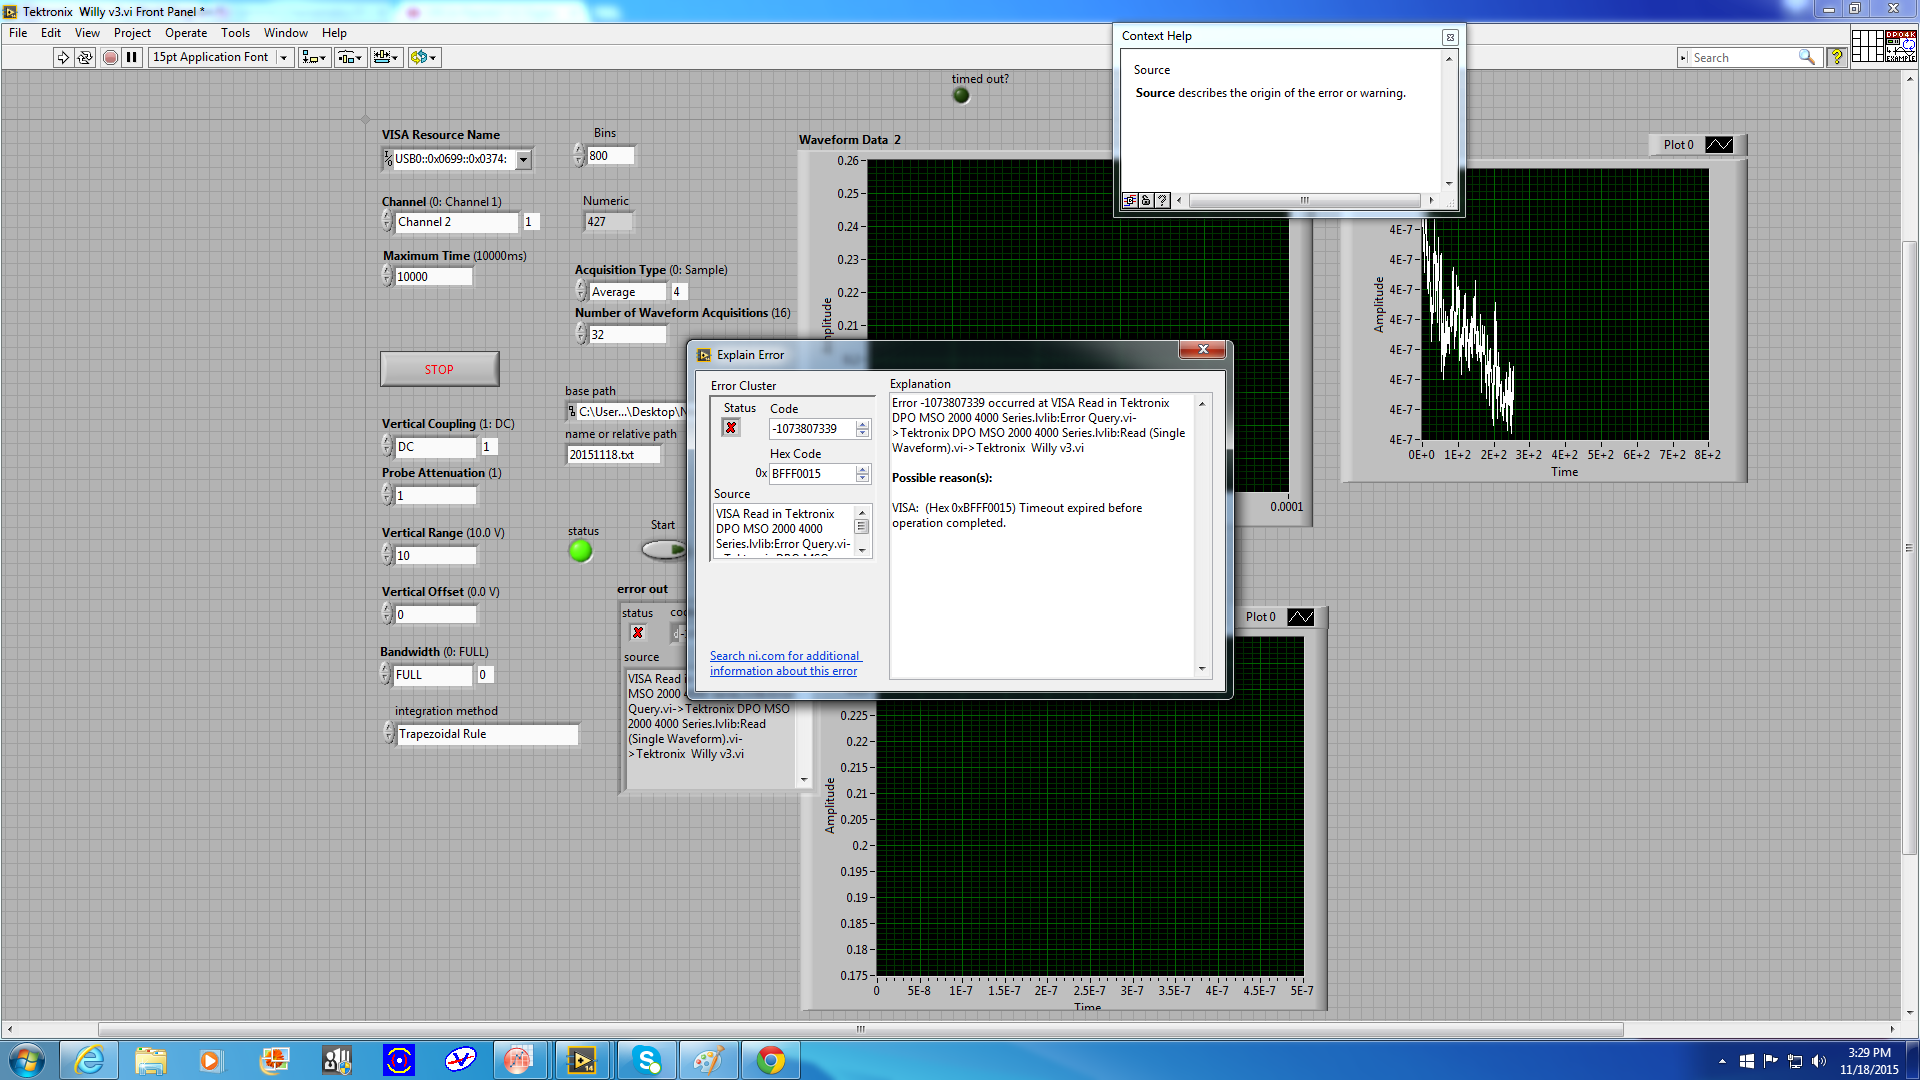Follow the Search ni.com error info link

click(785, 663)
